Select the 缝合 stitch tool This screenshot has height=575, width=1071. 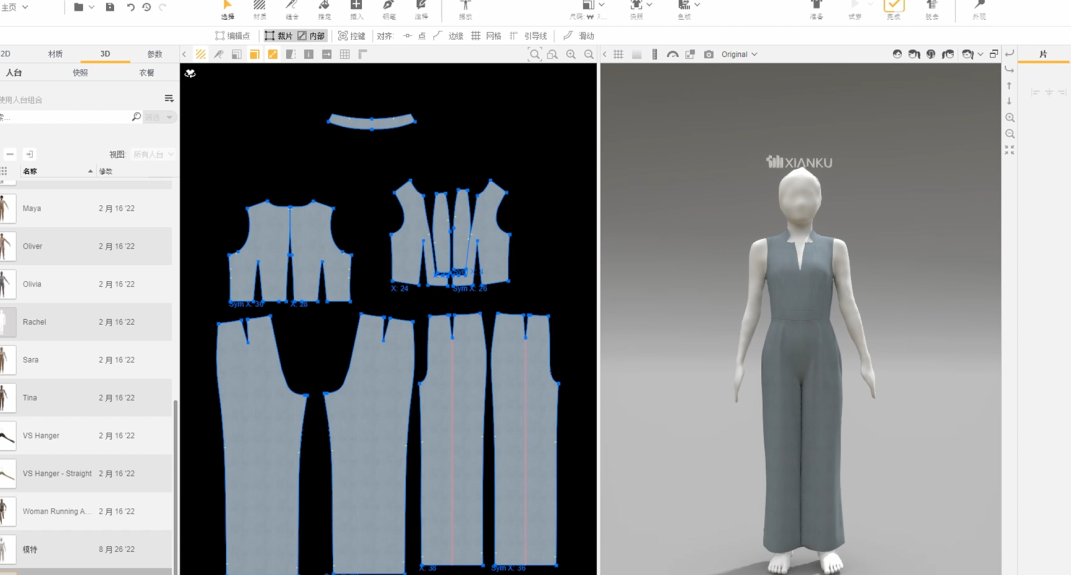point(292,8)
